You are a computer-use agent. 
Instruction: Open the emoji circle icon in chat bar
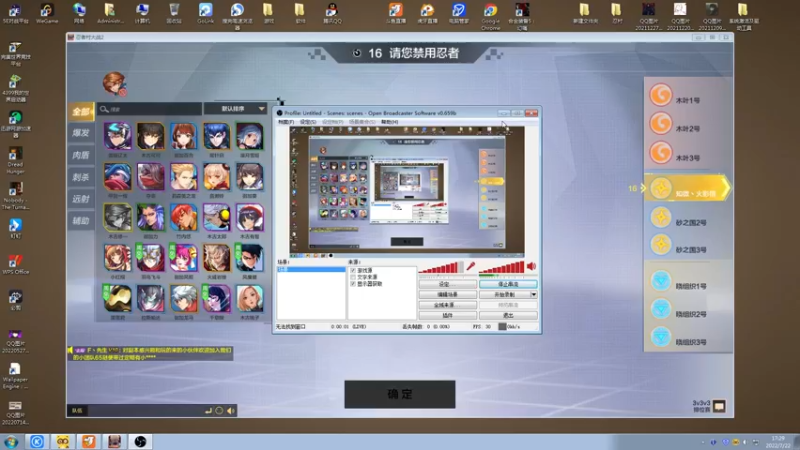pyautogui.click(x=219, y=411)
